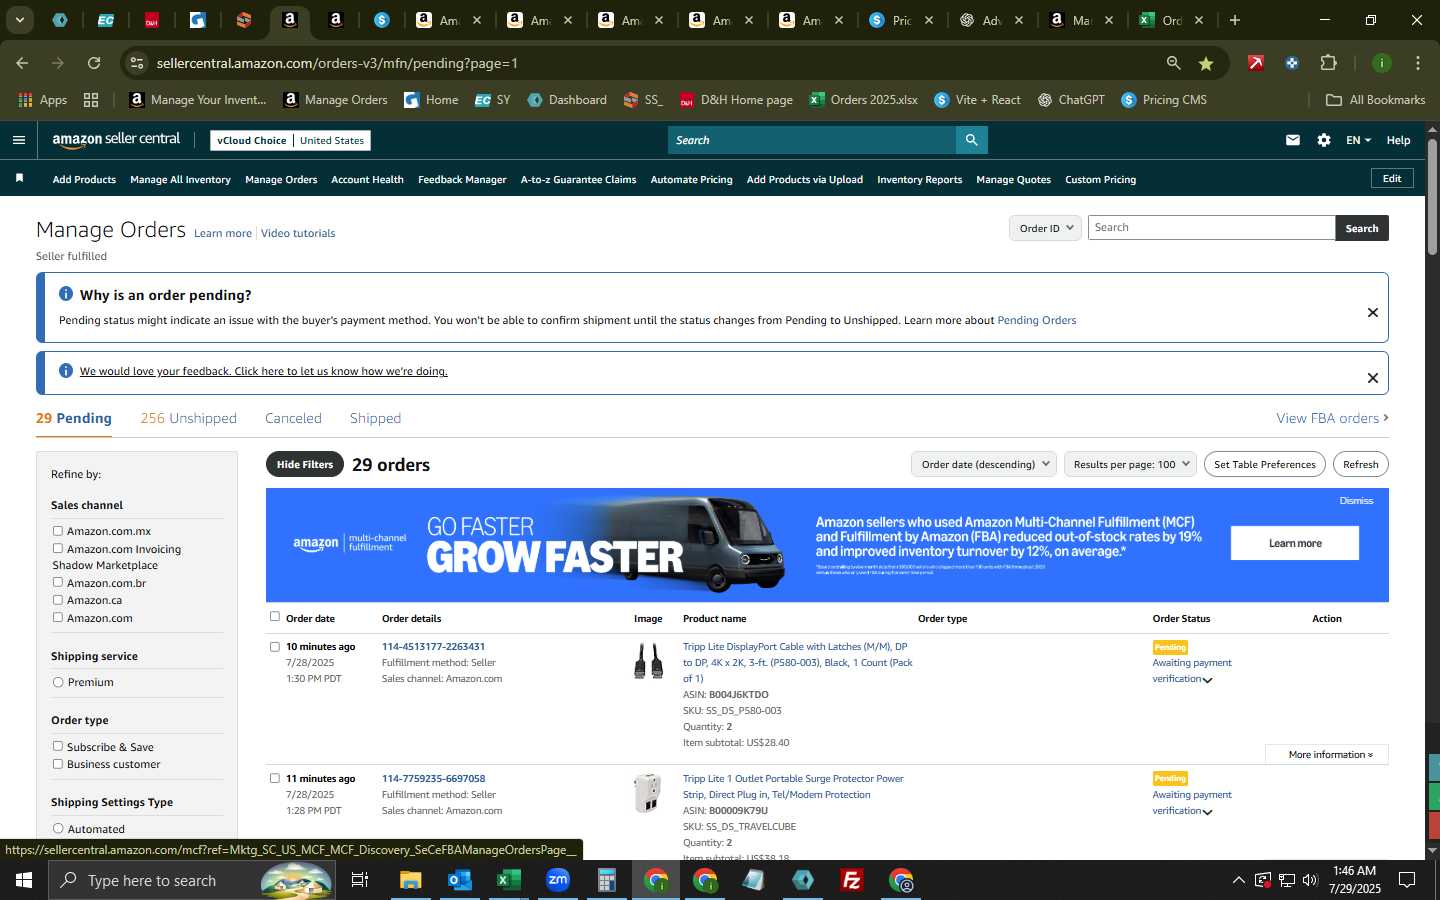Open FileZilla from the taskbar
Screen dimensions: 1440x900
tap(852, 880)
